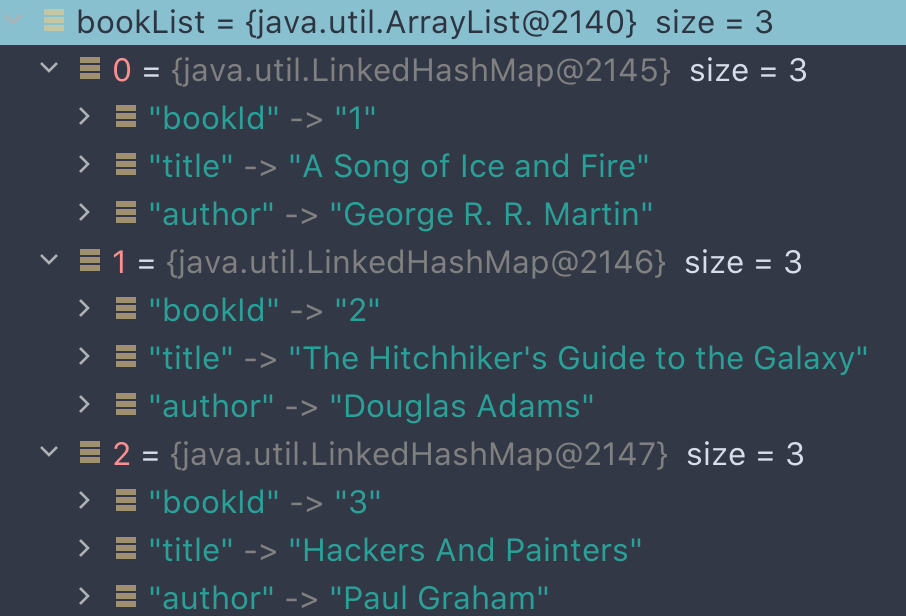
Task: Select the map icon beside element 2
Action: coord(90,454)
